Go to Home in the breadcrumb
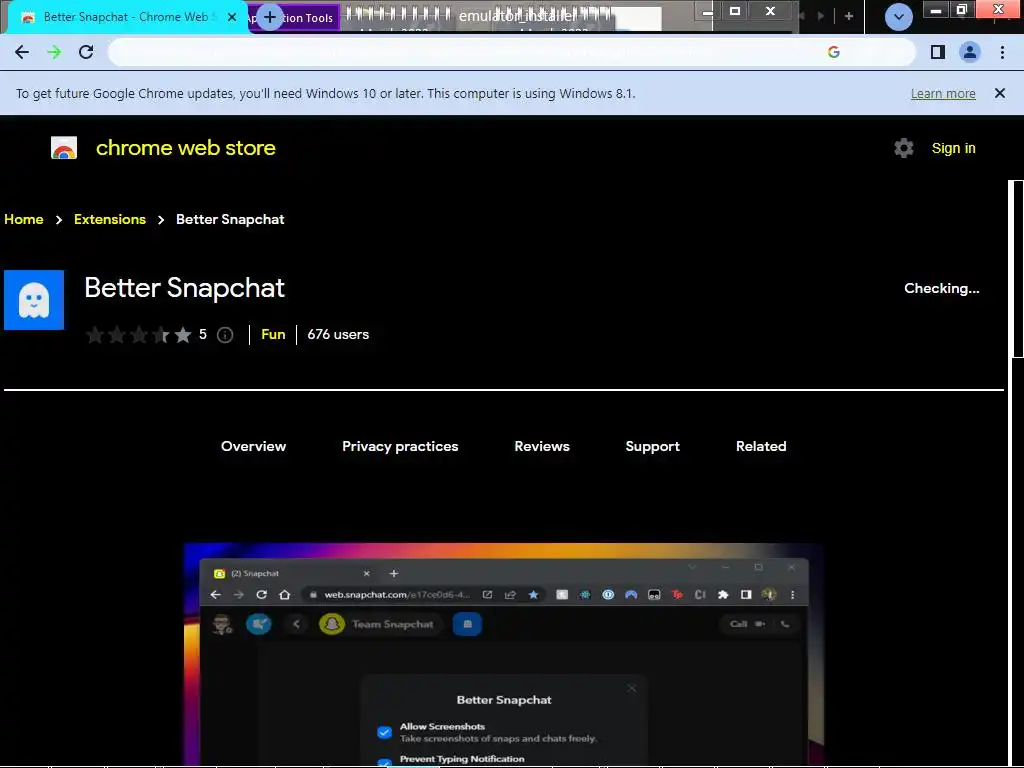The width and height of the screenshot is (1024, 768). coord(24,219)
